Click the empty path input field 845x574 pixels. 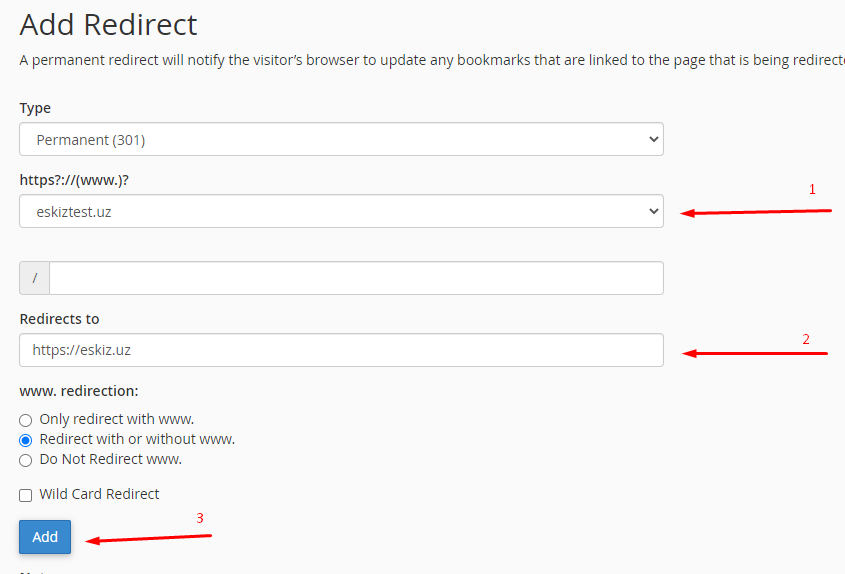(x=355, y=278)
